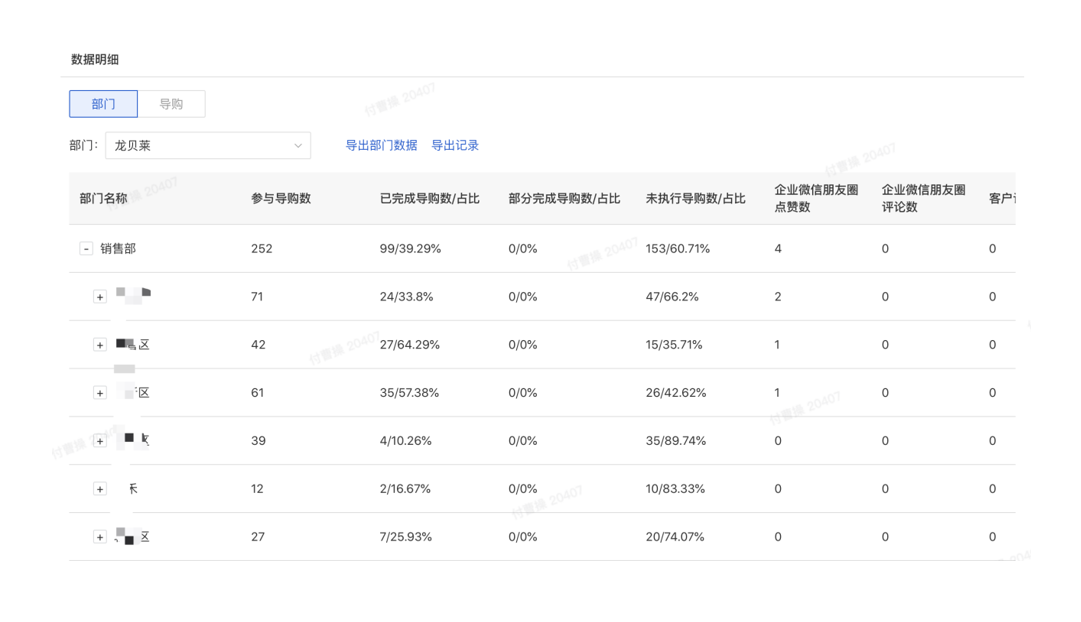Screen dimensions: 1081x622
Task: Expand the sub-department row with 12 participants
Action: 99,488
